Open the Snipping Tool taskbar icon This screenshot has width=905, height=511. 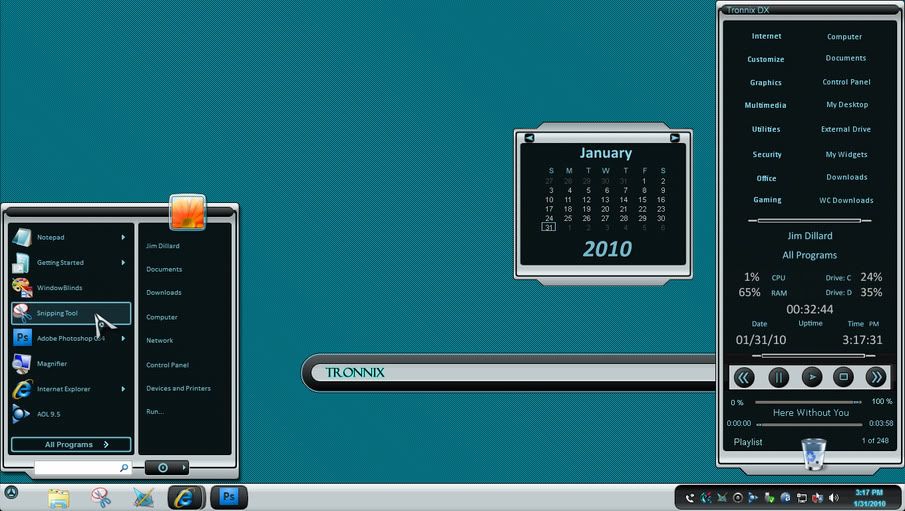tap(100, 497)
